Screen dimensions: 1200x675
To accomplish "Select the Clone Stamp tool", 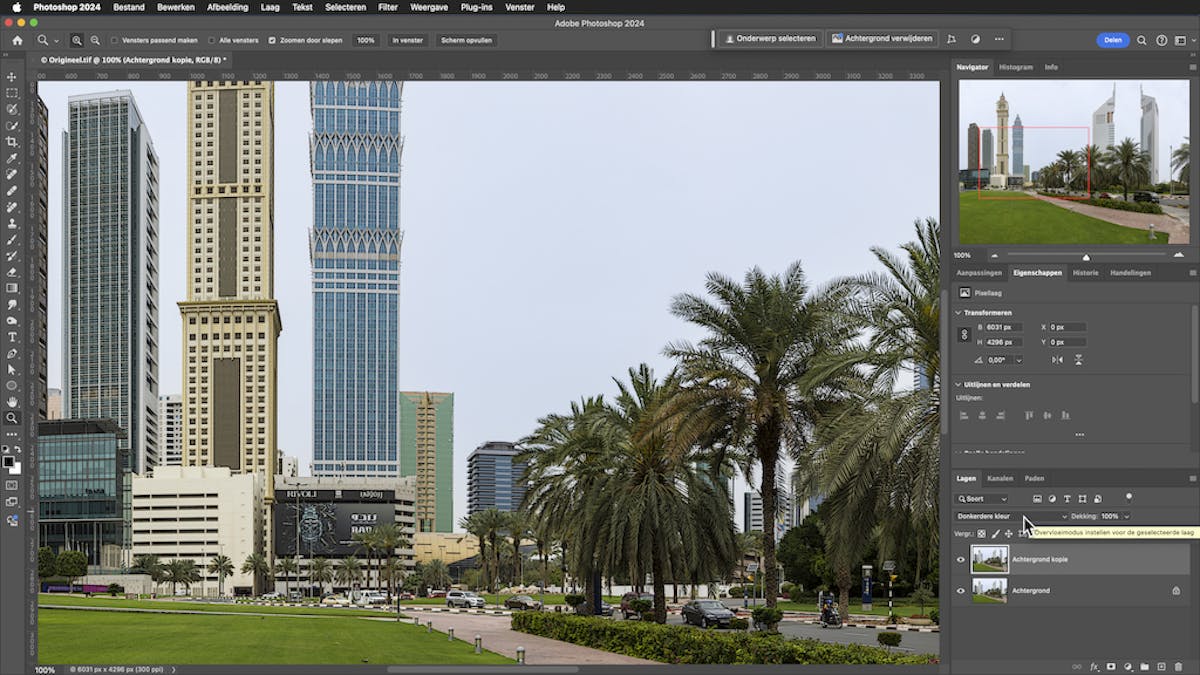I will click(12, 223).
